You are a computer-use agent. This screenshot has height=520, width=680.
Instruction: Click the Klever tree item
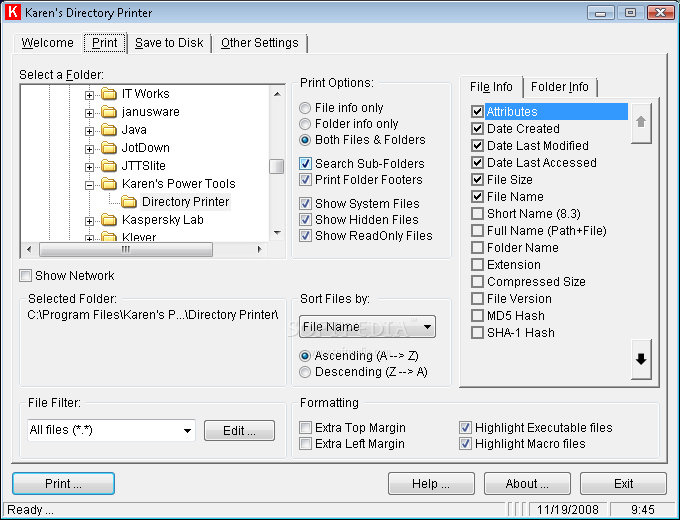point(139,237)
